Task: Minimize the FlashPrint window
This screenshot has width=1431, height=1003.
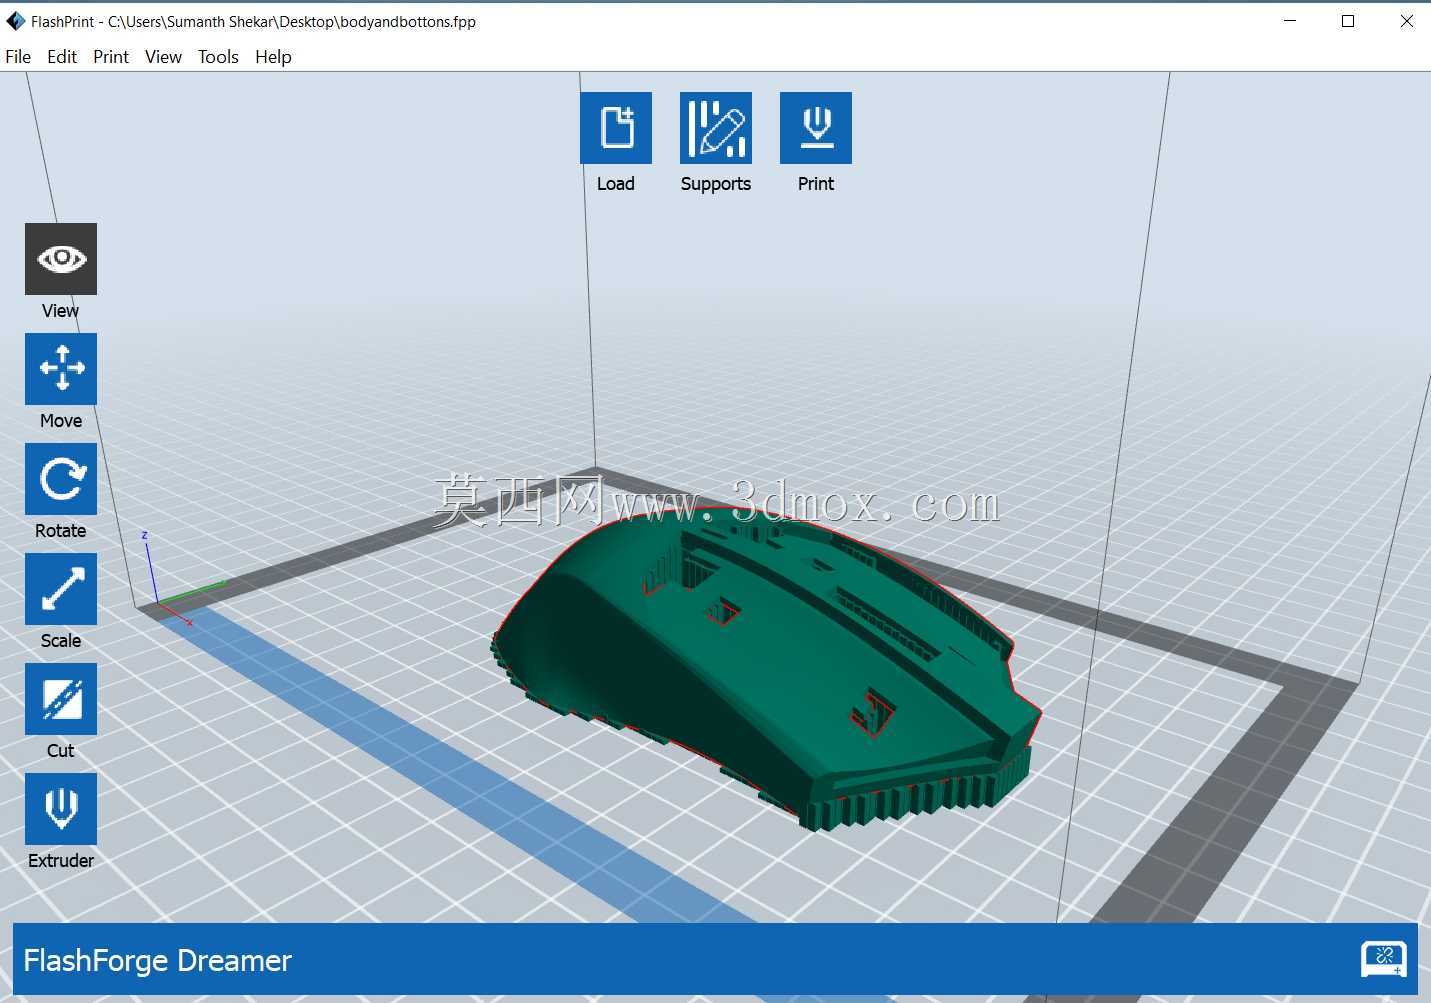Action: pos(1290,21)
